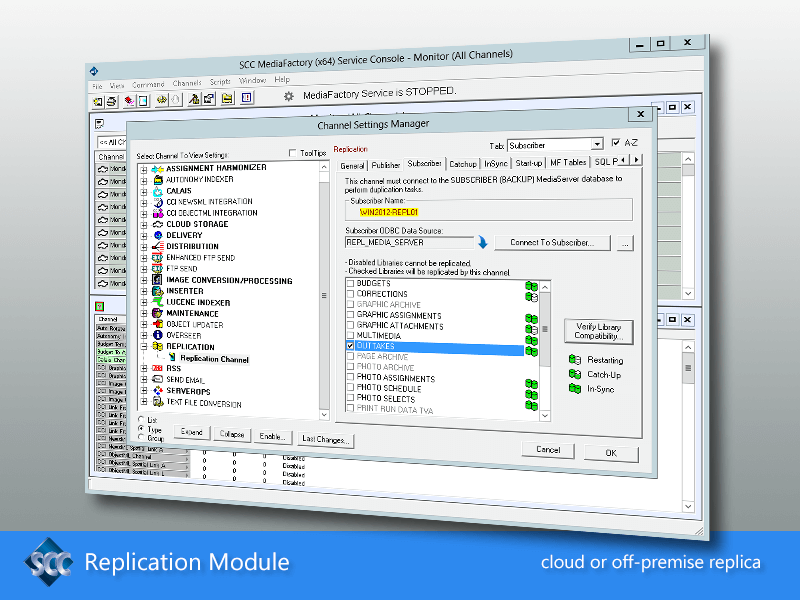Viewport: 800px width, 600px height.
Task: Click the Verify Library Compatibility button
Action: tap(598, 331)
